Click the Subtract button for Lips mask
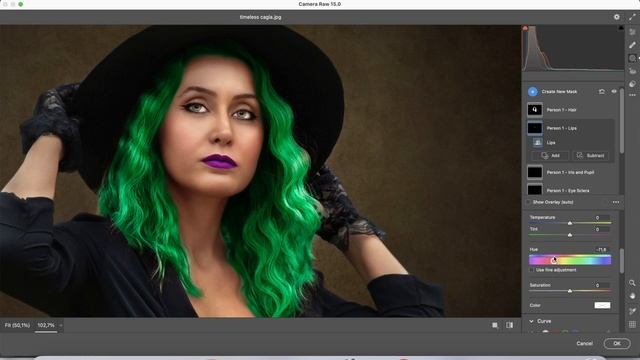This screenshot has width=640, height=360. coord(590,156)
